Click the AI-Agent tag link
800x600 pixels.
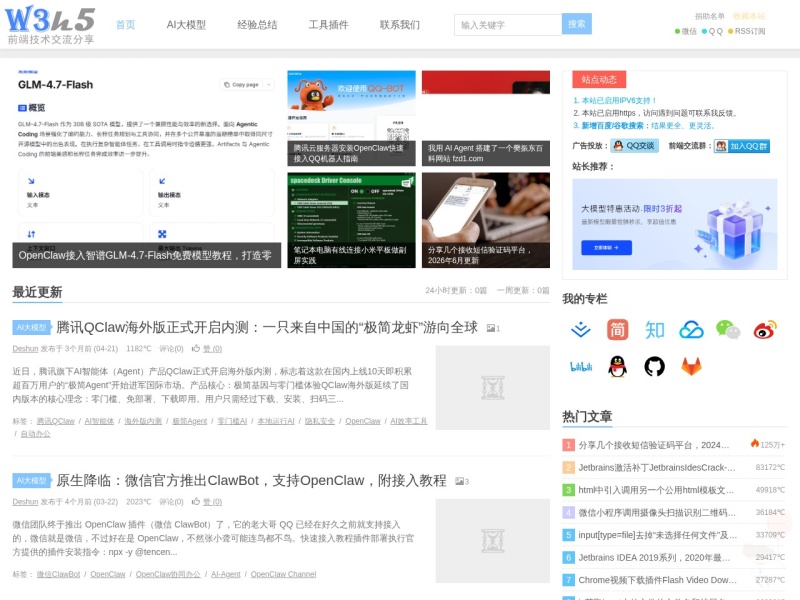point(226,574)
